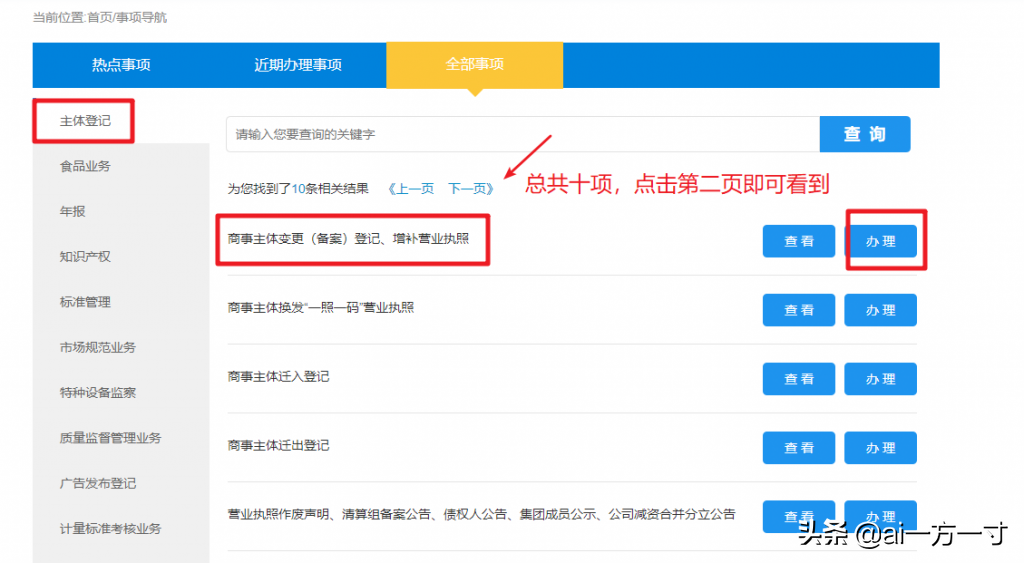
Task: Click the 商事主体迁入登记 item text
Action: [278, 377]
